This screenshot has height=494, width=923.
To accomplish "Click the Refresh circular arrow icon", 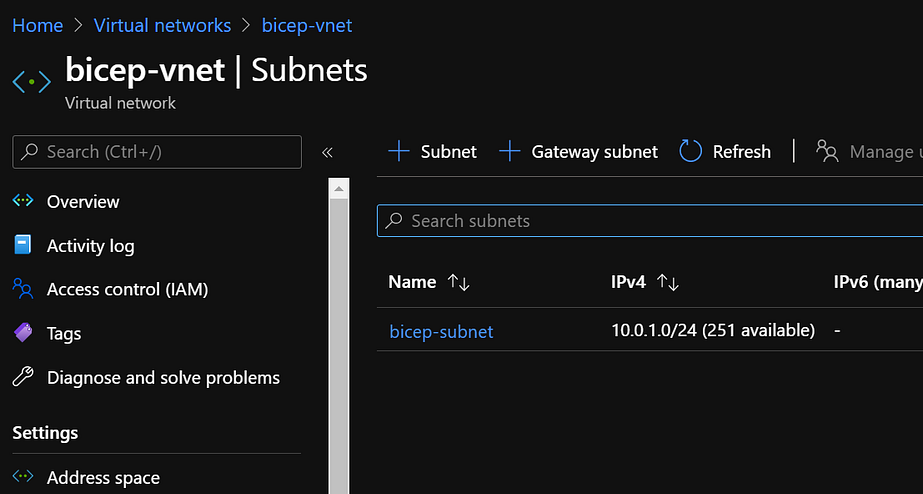I will (691, 151).
